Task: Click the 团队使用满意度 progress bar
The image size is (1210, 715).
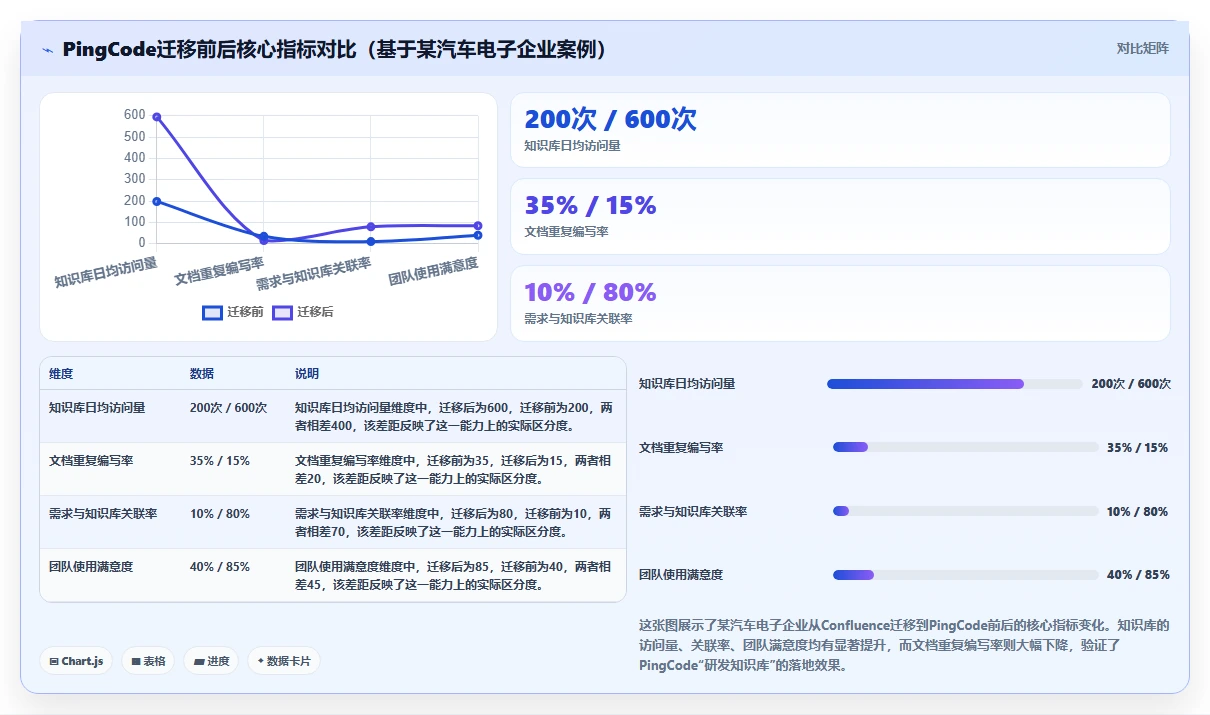Action: (x=965, y=575)
